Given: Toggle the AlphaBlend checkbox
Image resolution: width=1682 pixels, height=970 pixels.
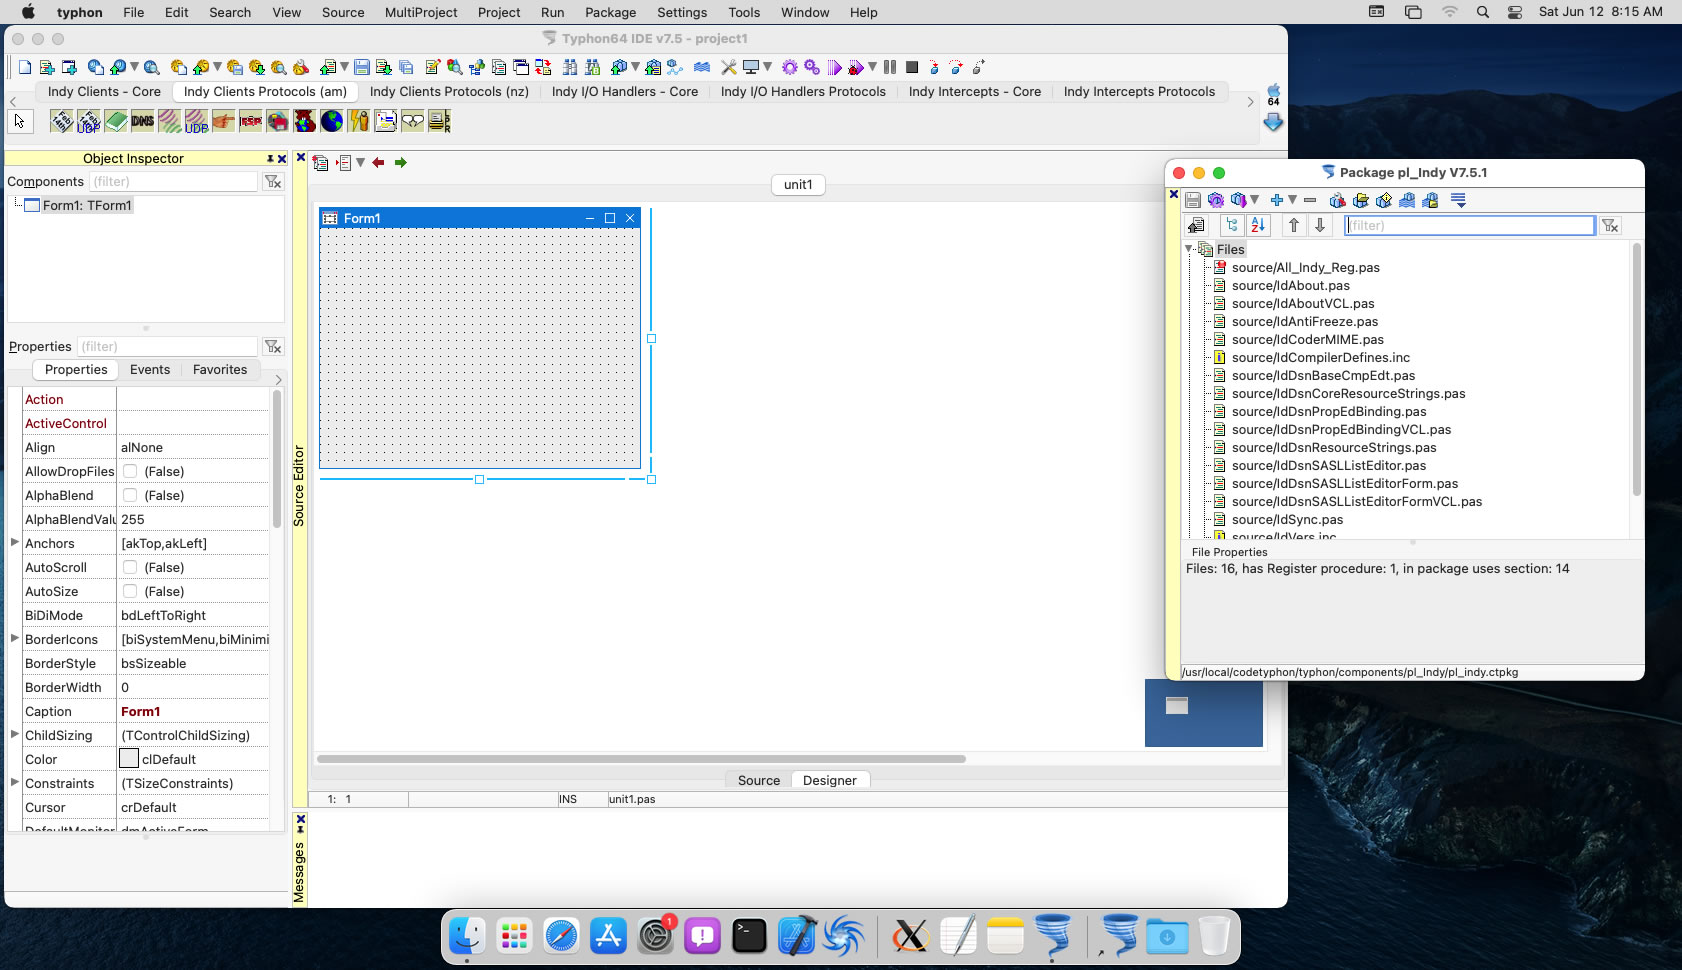Looking at the screenshot, I should click(130, 495).
